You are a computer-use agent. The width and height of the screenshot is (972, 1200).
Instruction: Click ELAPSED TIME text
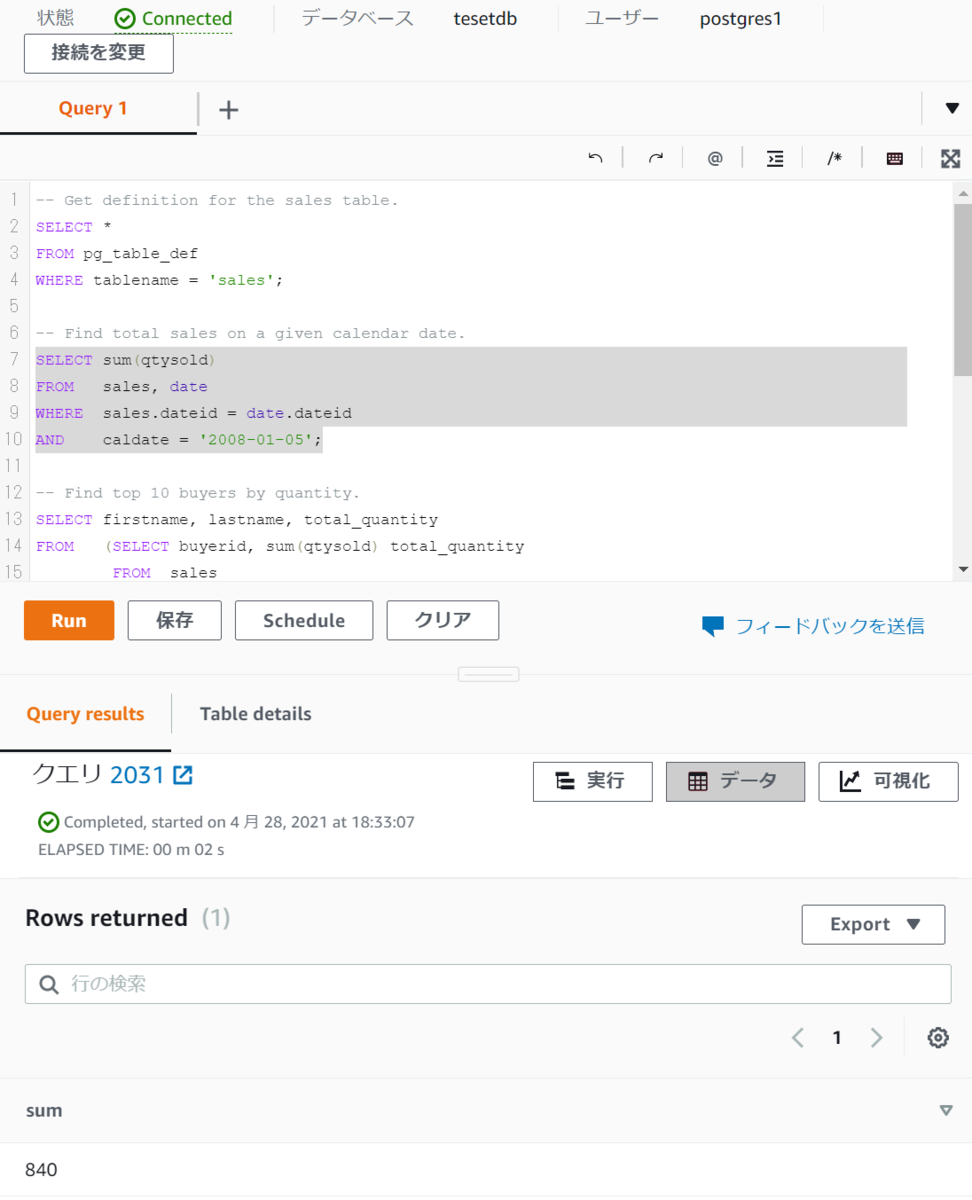131,850
